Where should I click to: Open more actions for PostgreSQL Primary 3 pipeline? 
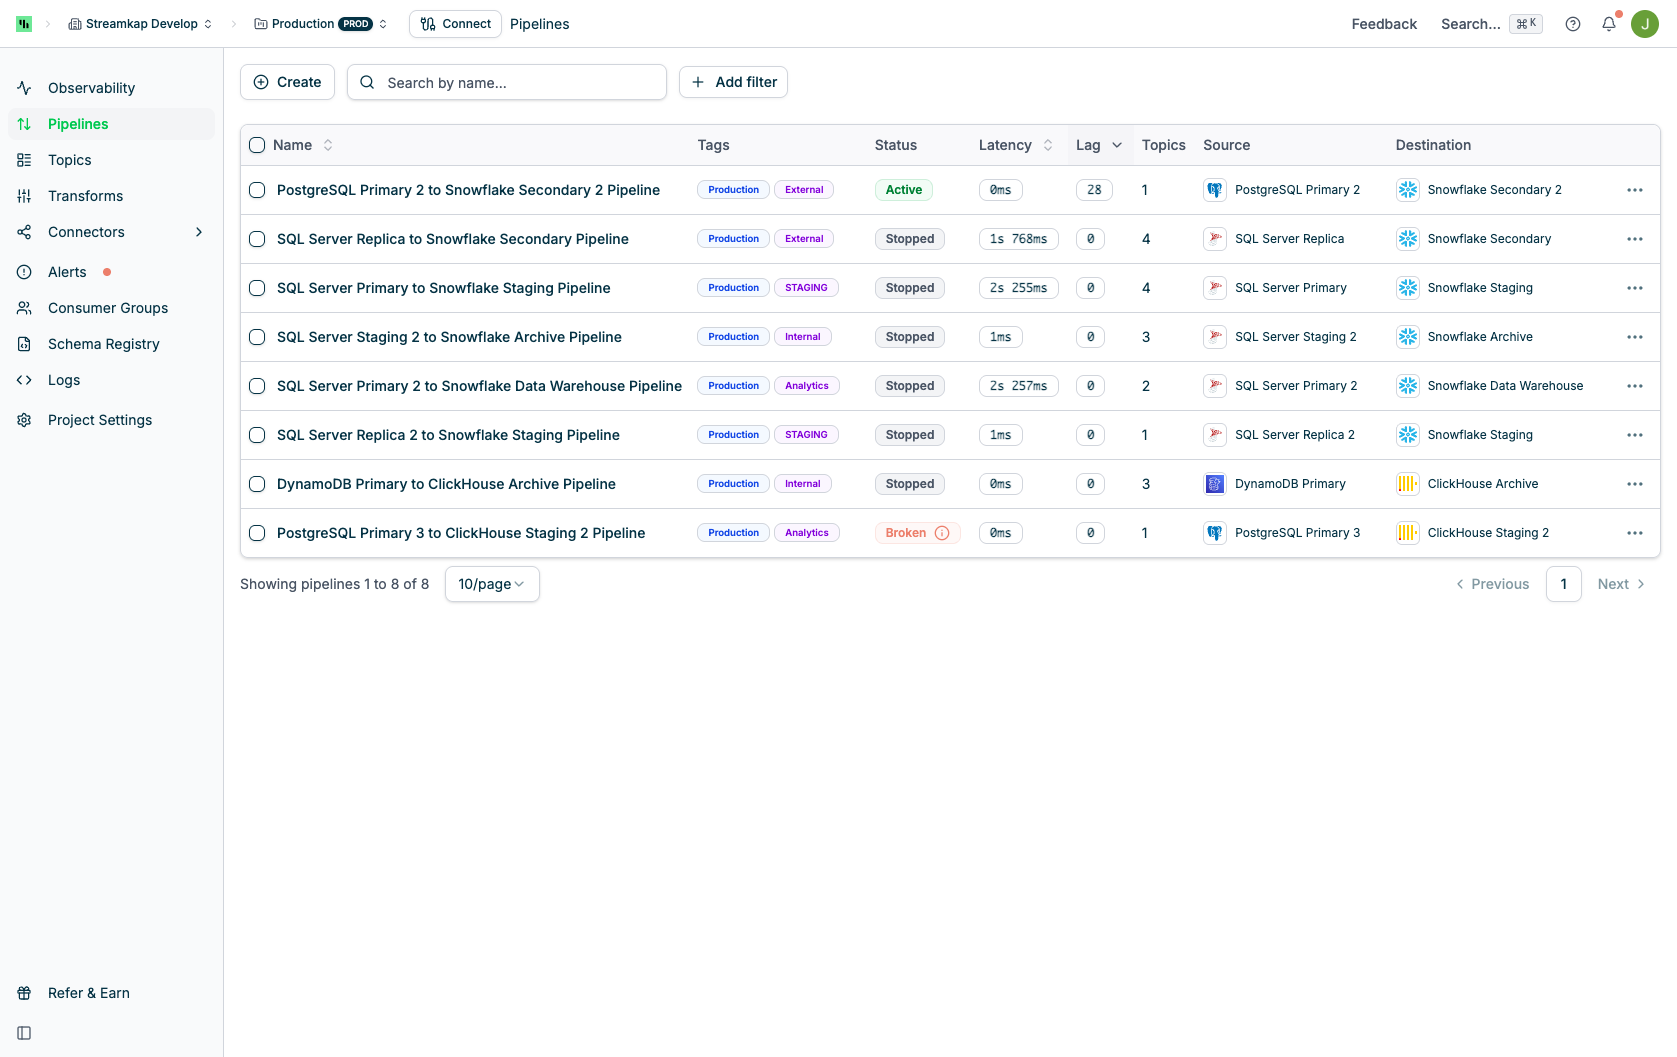(x=1635, y=533)
